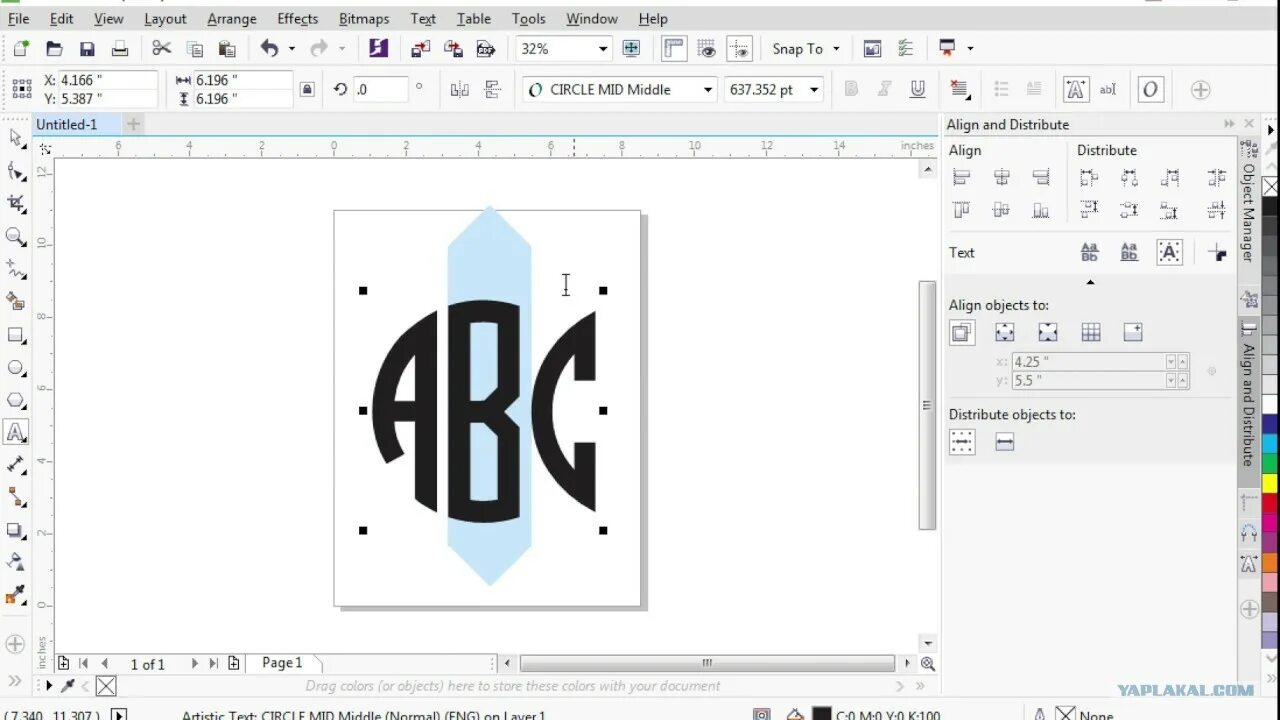This screenshot has width=1280, height=720.
Task: Toggle Align to Grid option
Action: coord(1091,333)
